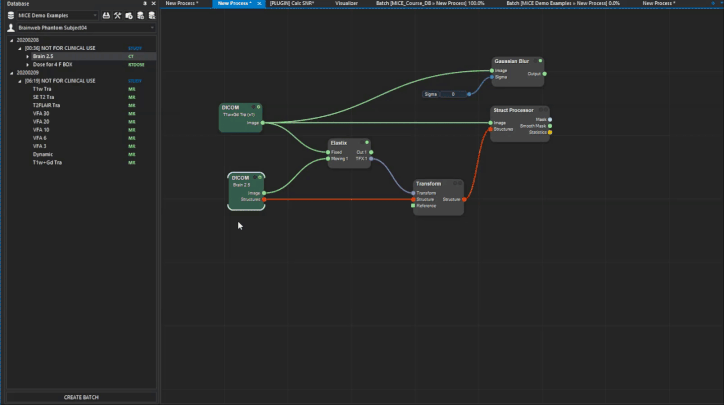Image resolution: width=724 pixels, height=405 pixels.
Task: Click the Struct Processor Structures input port
Action: tap(490, 129)
